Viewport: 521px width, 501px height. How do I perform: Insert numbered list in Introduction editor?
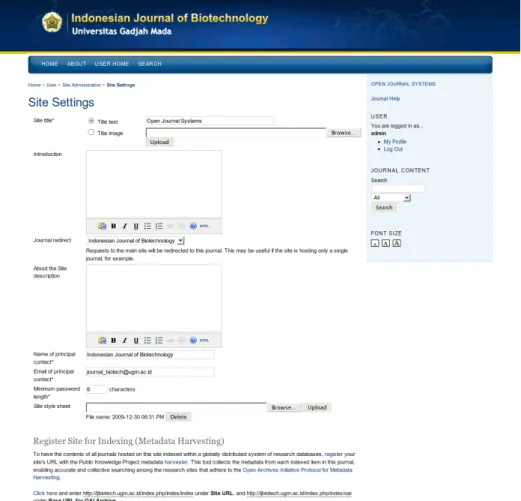point(159,226)
